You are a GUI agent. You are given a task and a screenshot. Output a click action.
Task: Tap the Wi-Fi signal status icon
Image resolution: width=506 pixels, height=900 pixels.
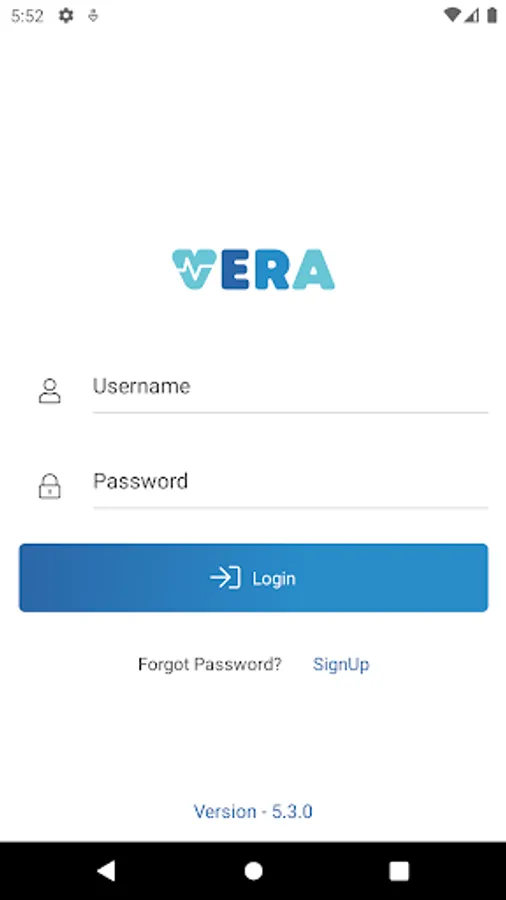[x=453, y=15]
